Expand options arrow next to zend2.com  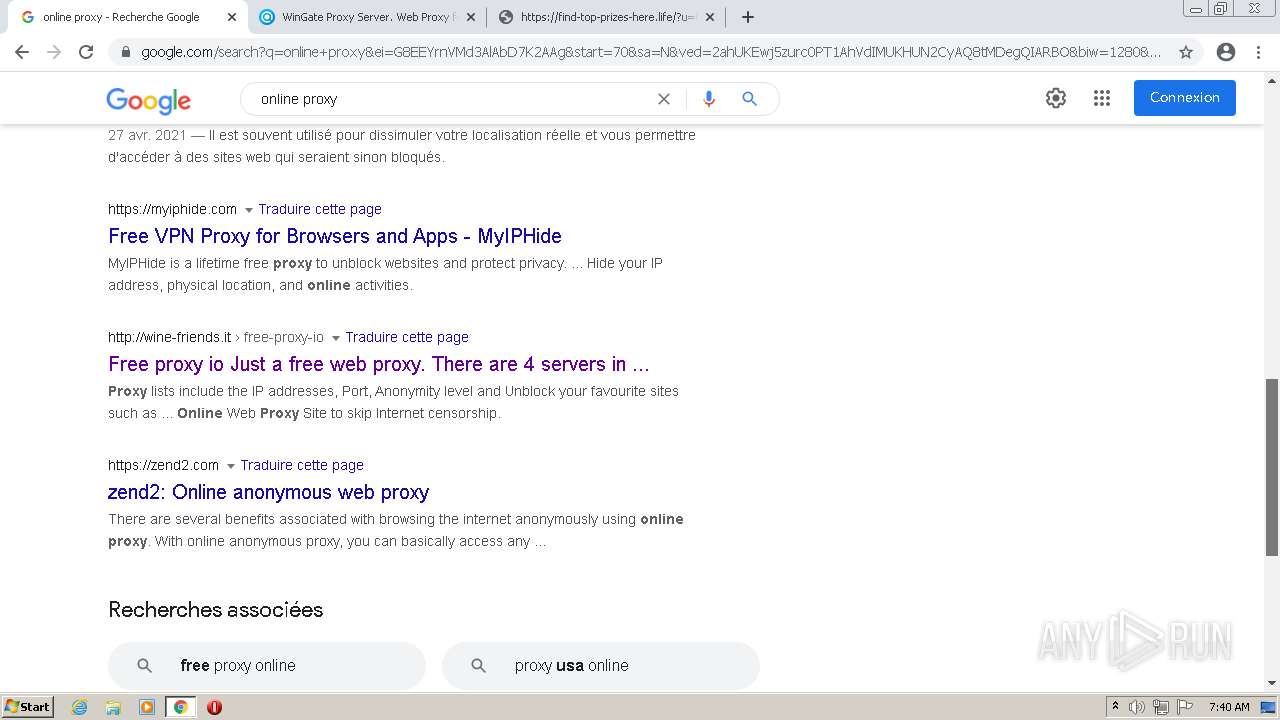click(x=230, y=466)
